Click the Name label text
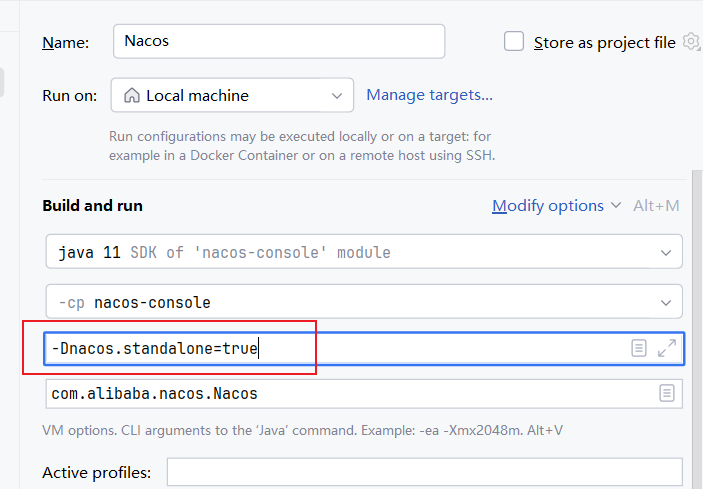 coord(65,43)
